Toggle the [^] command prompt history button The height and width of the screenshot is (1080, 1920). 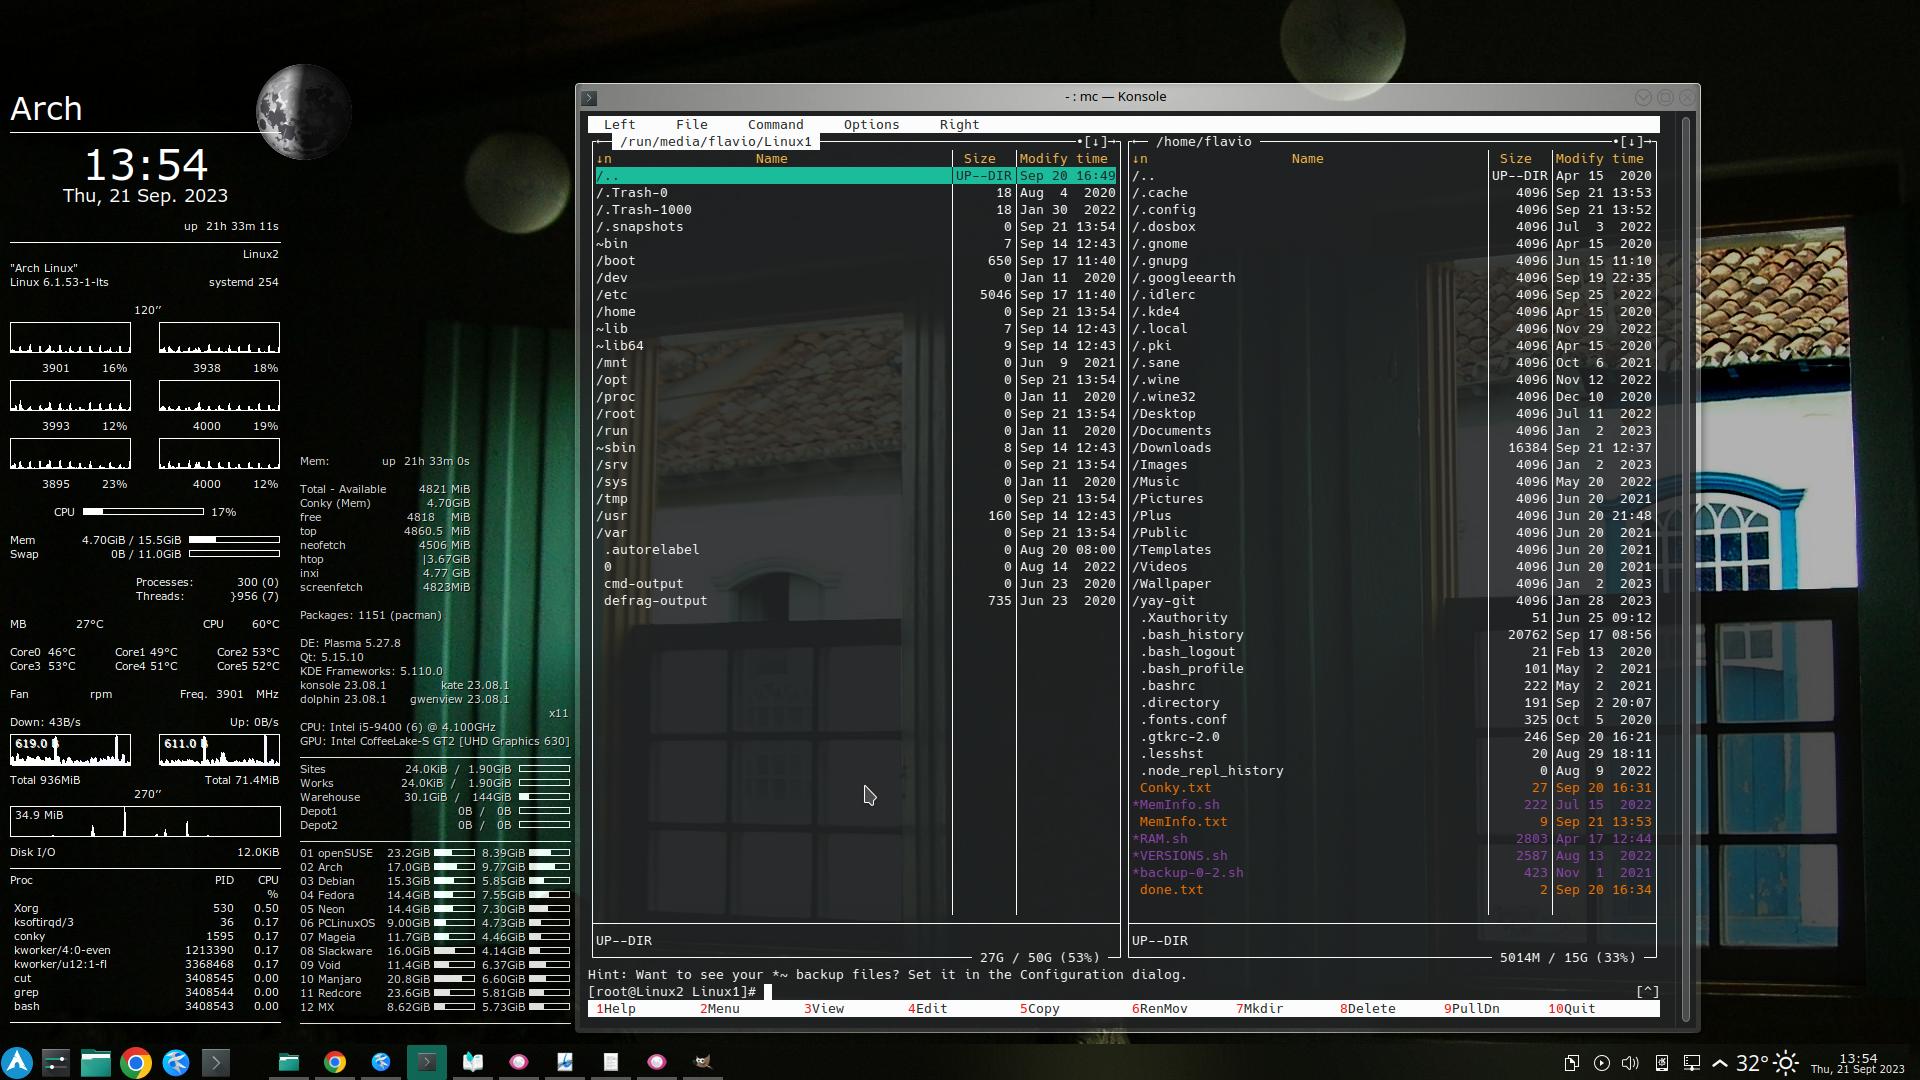1647,992
